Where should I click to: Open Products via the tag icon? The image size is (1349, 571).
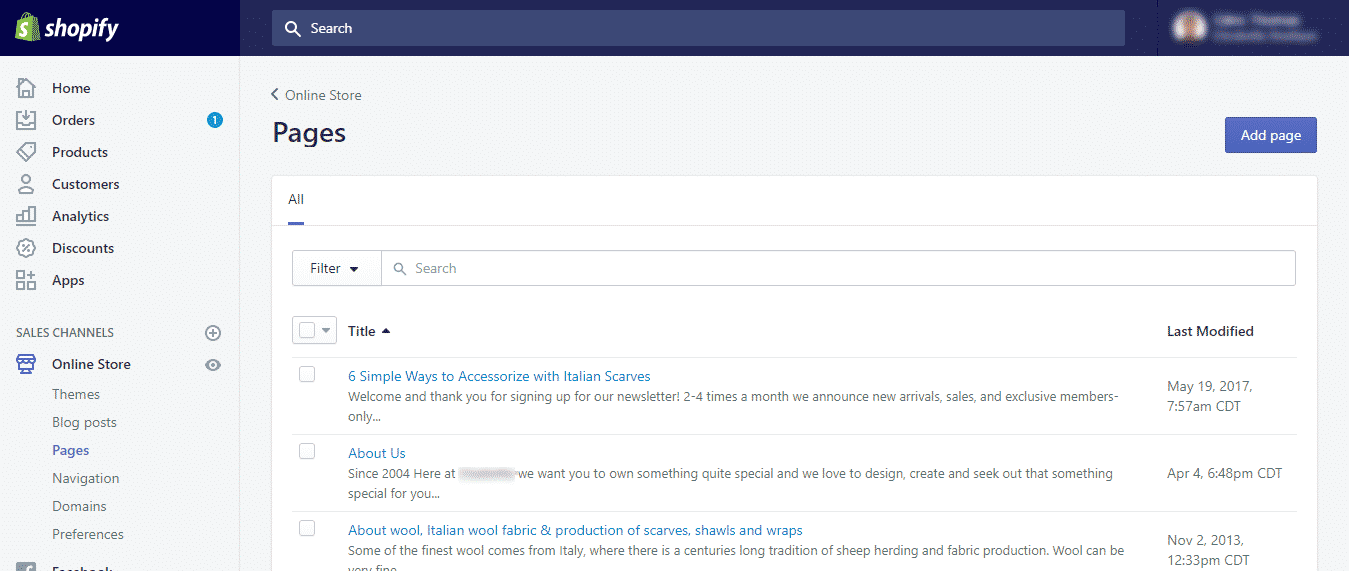(x=26, y=152)
